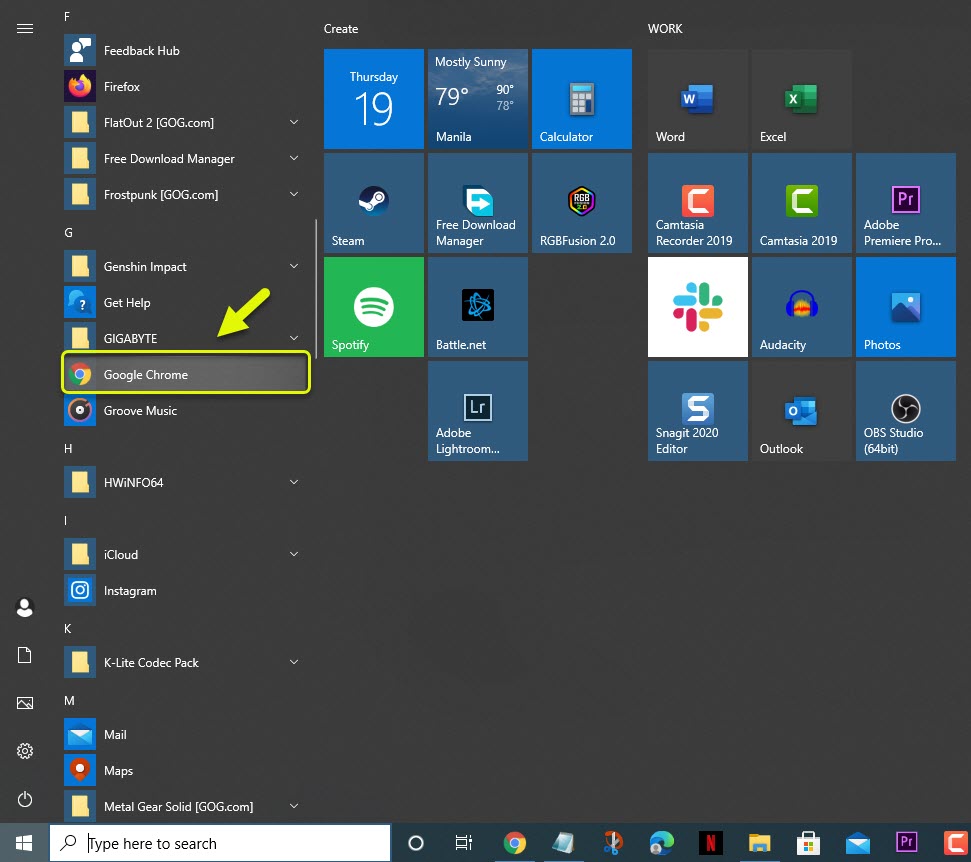Screen dimensions: 971x862
Task: Open Feedback Hub from app list
Action: (x=186, y=51)
